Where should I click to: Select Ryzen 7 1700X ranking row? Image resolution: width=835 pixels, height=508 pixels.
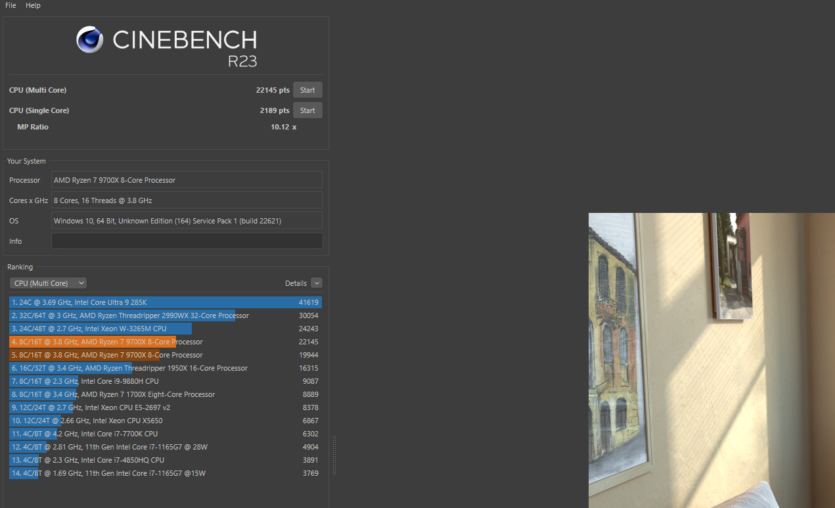(x=165, y=394)
